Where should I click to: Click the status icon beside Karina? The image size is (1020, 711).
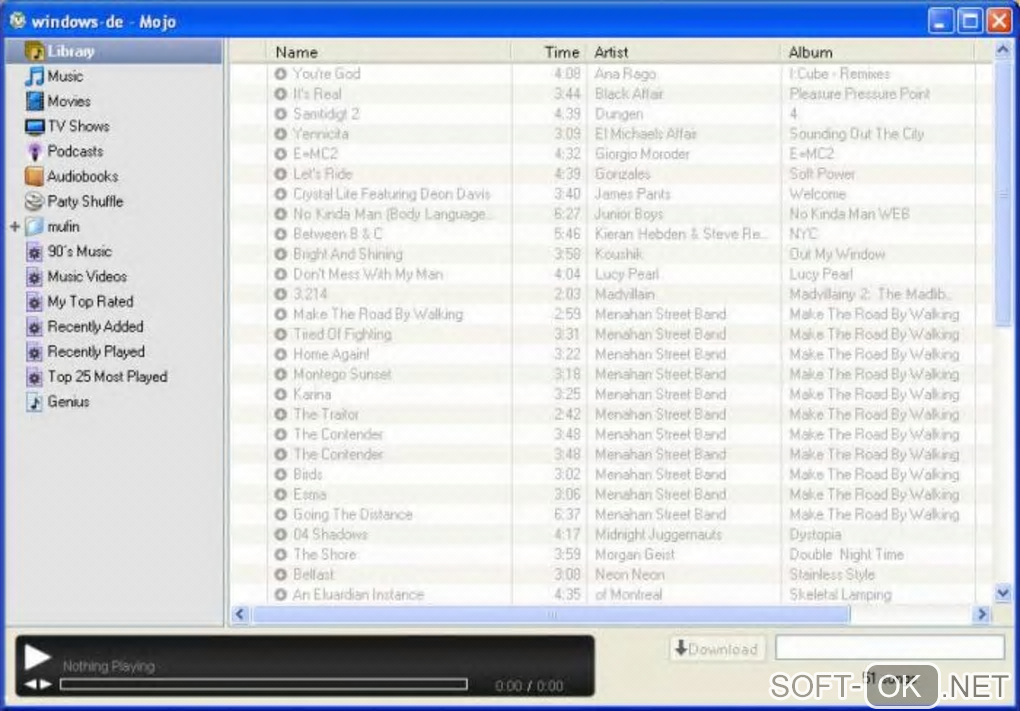point(280,394)
